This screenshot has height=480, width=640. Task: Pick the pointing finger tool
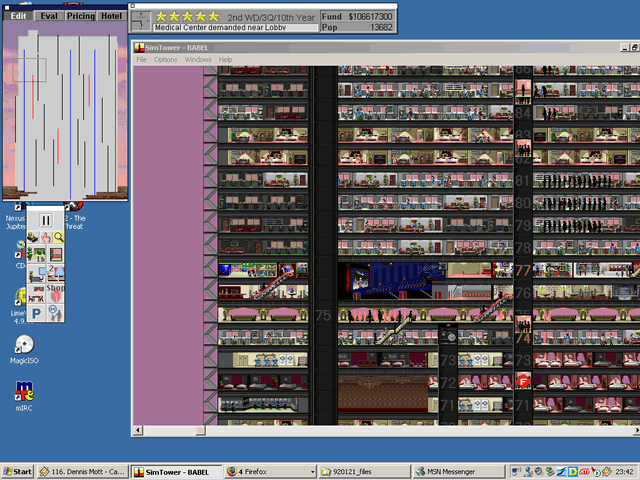[46, 237]
